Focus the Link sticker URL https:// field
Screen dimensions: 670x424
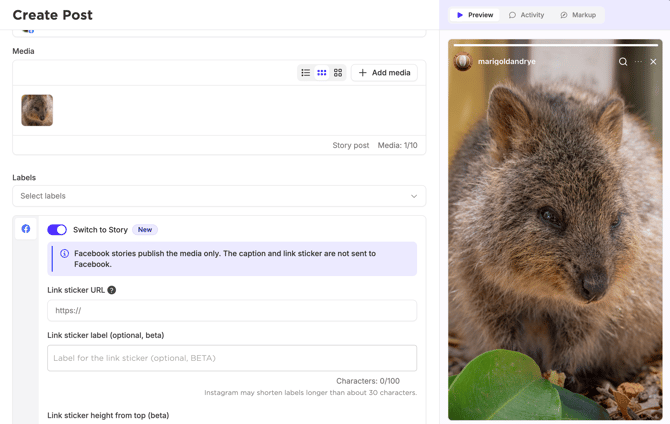pyautogui.click(x=232, y=310)
